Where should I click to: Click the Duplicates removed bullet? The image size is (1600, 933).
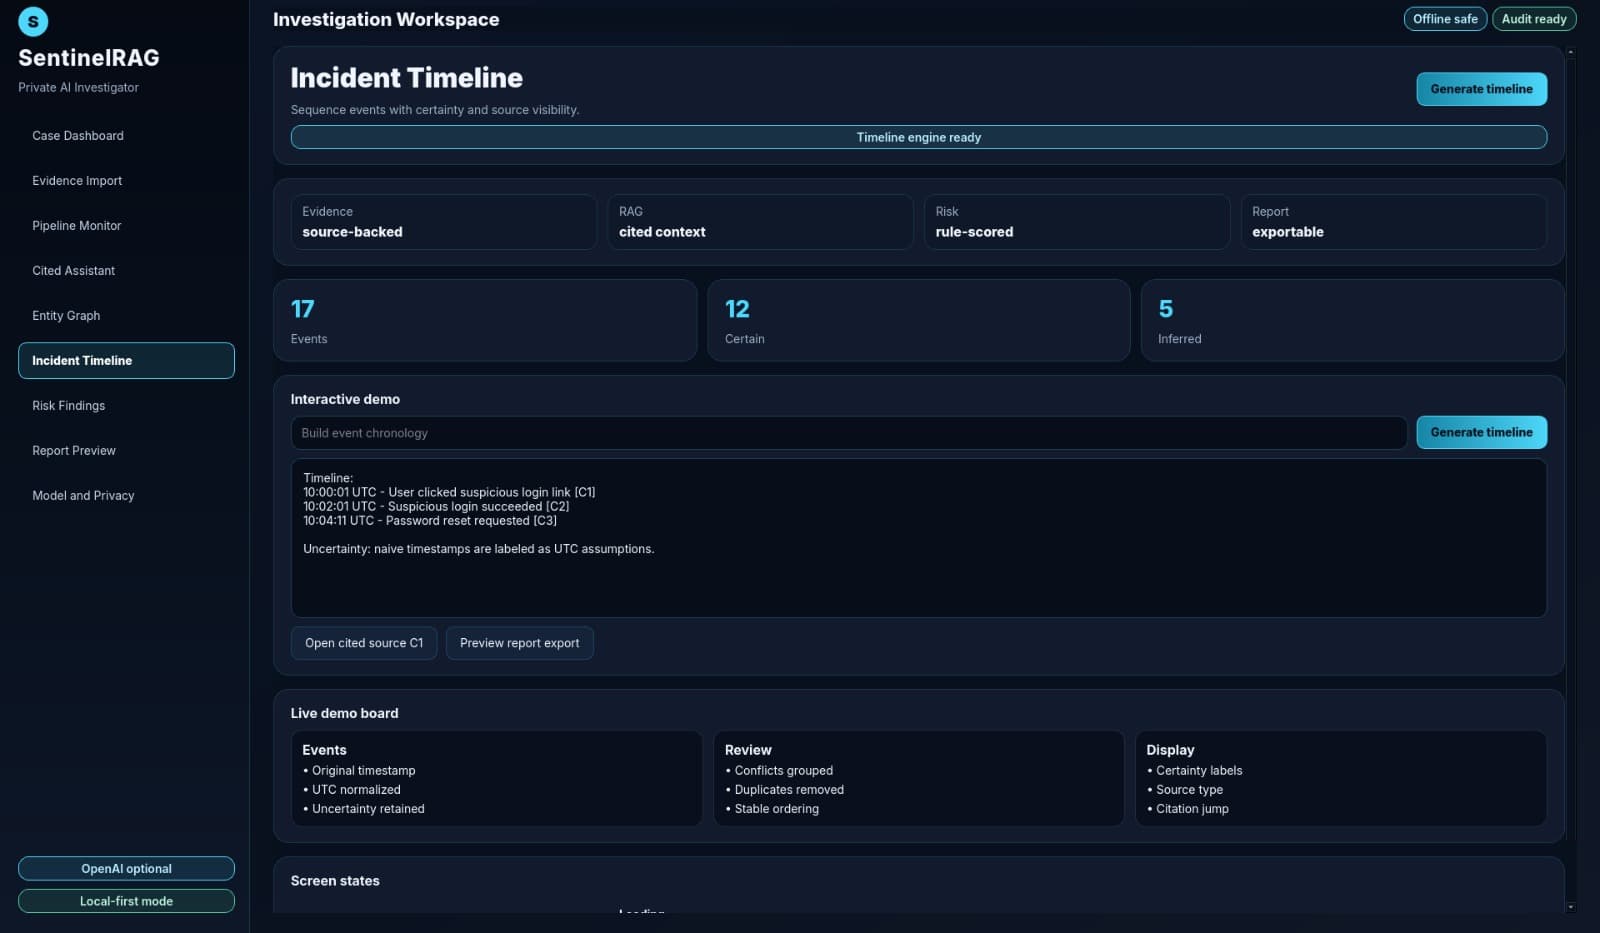[785, 790]
